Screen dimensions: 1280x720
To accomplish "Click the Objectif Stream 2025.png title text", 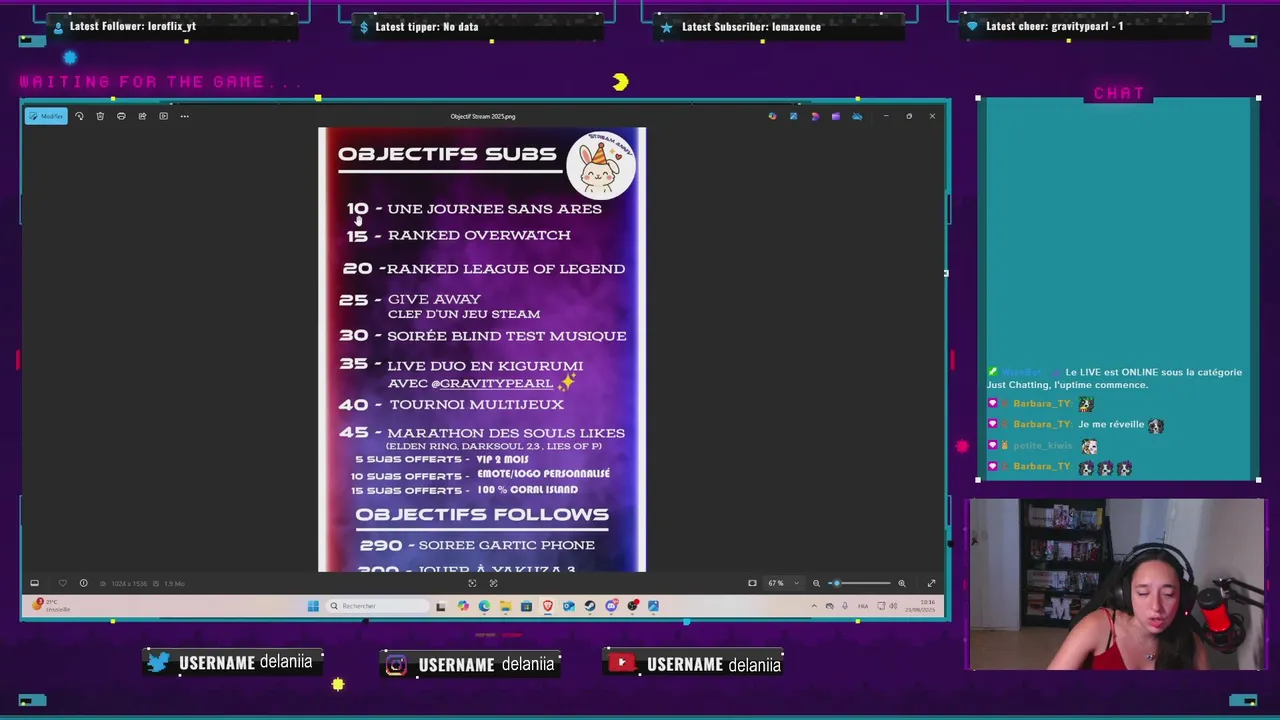I will 483,116.
